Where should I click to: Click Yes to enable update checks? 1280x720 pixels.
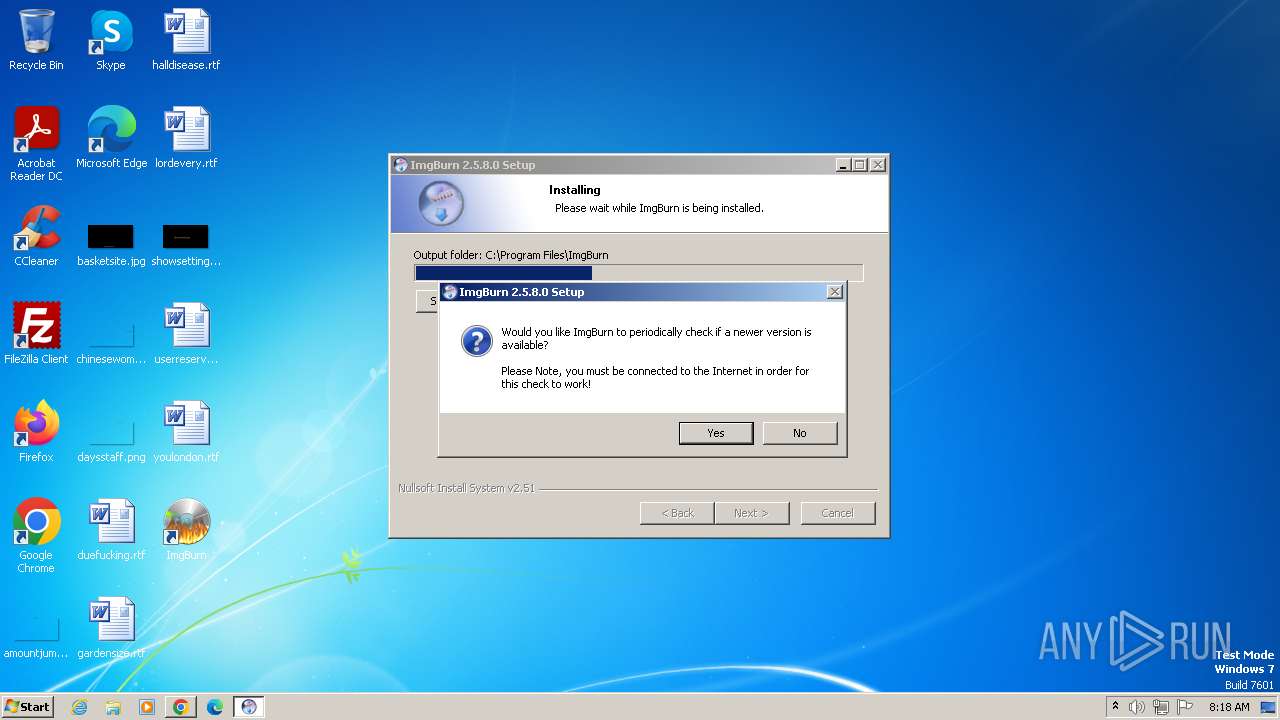[716, 433]
